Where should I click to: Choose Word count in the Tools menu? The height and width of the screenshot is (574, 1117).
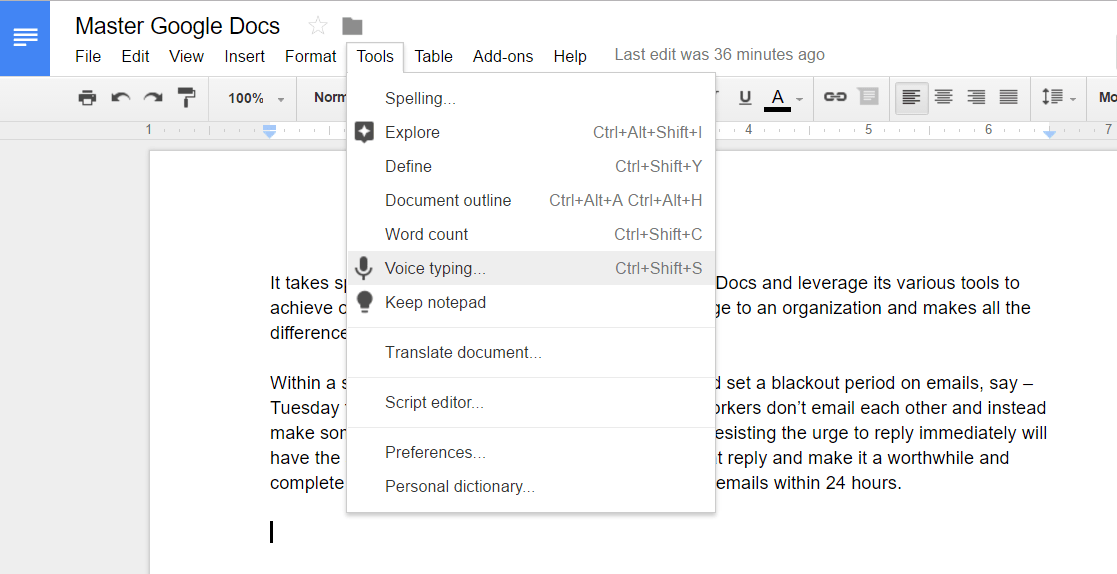click(x=427, y=234)
